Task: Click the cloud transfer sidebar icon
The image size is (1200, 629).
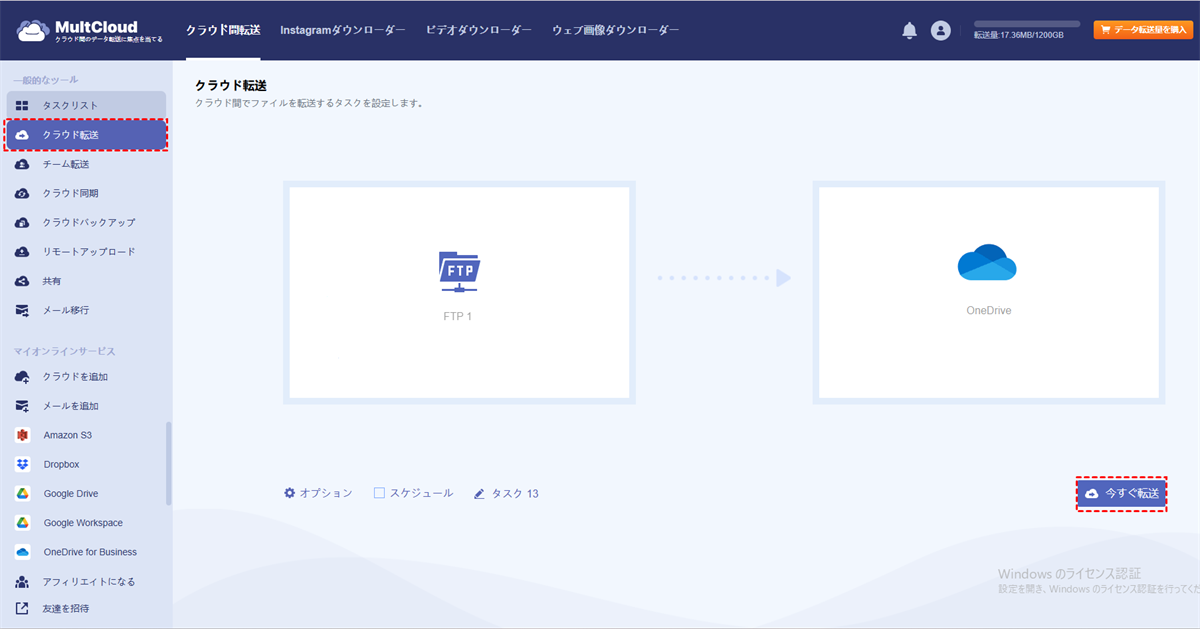Action: point(22,135)
